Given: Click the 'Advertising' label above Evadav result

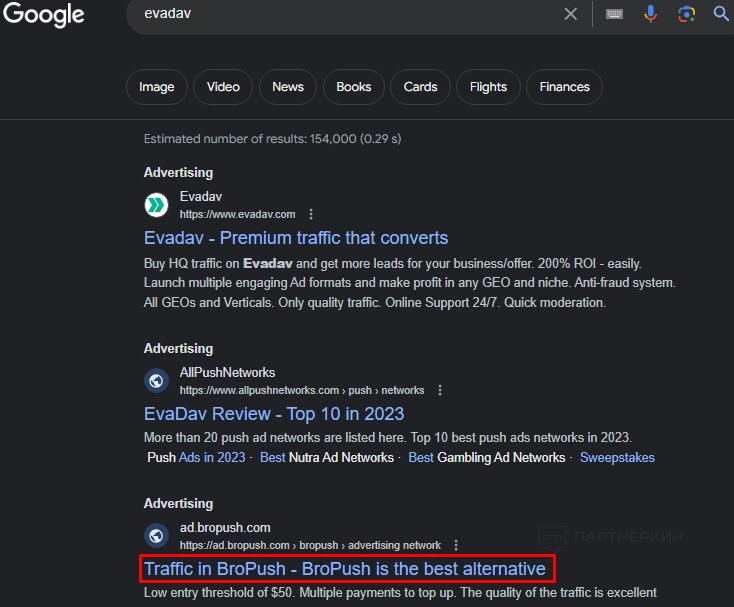Looking at the screenshot, I should (178, 173).
